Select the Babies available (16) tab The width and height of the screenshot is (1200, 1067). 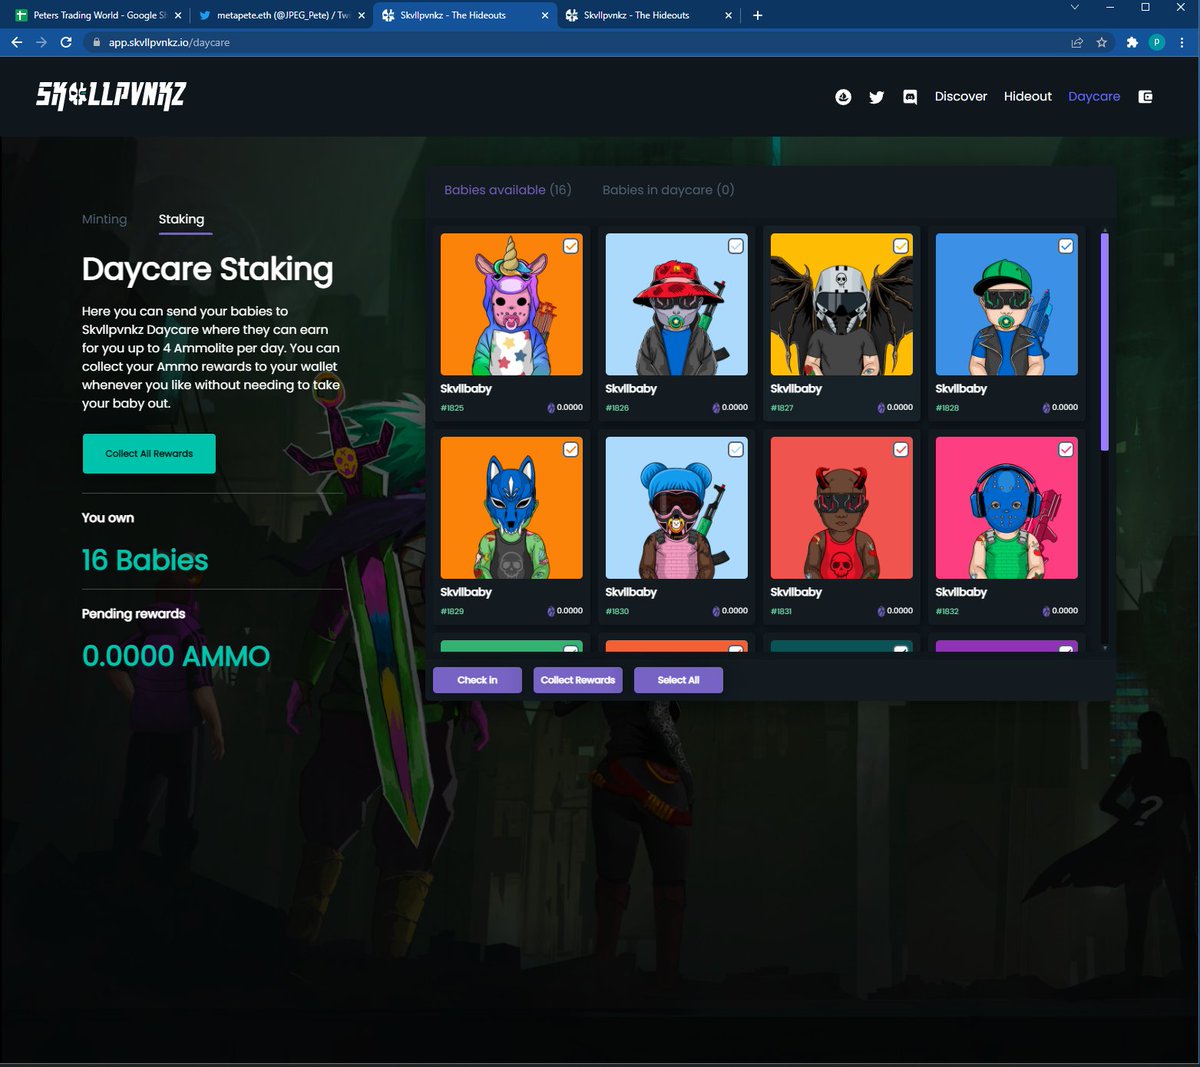point(508,190)
